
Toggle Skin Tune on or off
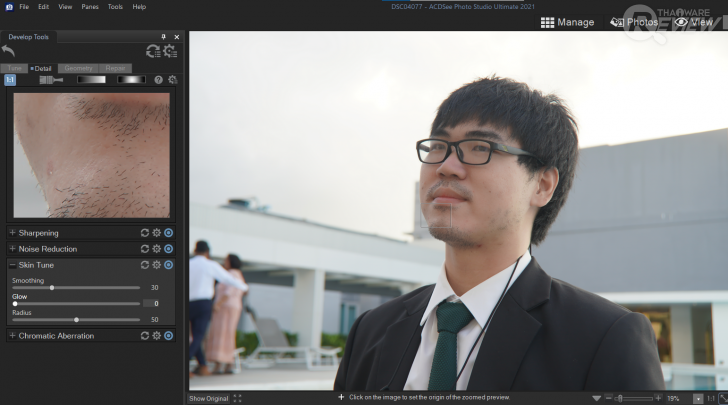point(169,265)
